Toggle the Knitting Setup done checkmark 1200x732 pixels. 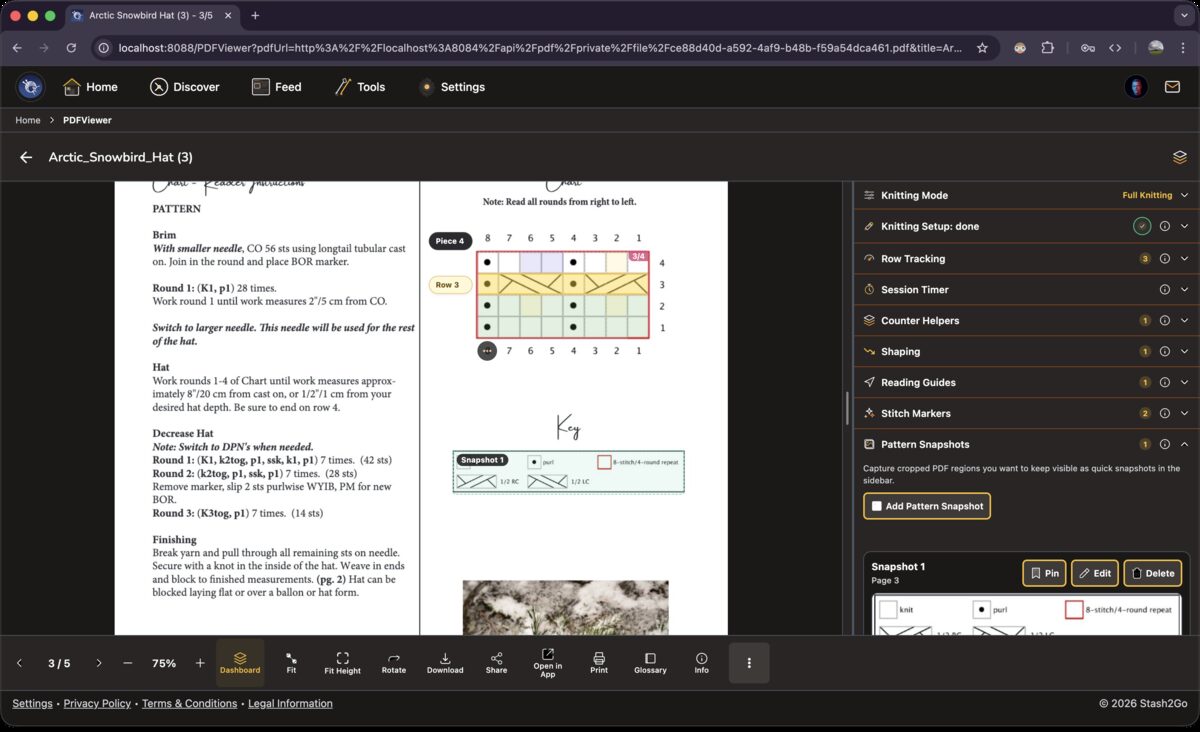pyautogui.click(x=1142, y=226)
